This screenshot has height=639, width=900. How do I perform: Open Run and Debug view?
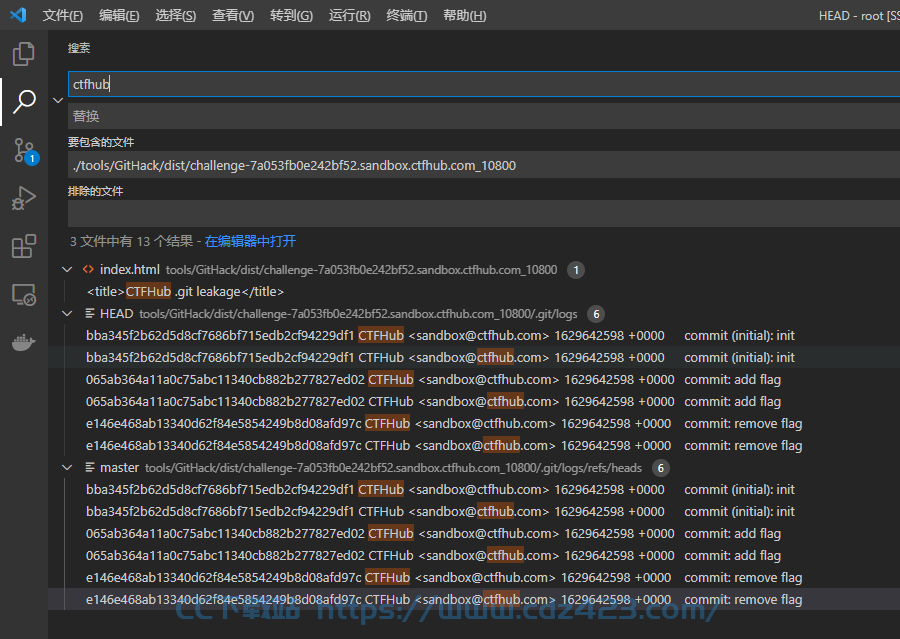pyautogui.click(x=24, y=199)
